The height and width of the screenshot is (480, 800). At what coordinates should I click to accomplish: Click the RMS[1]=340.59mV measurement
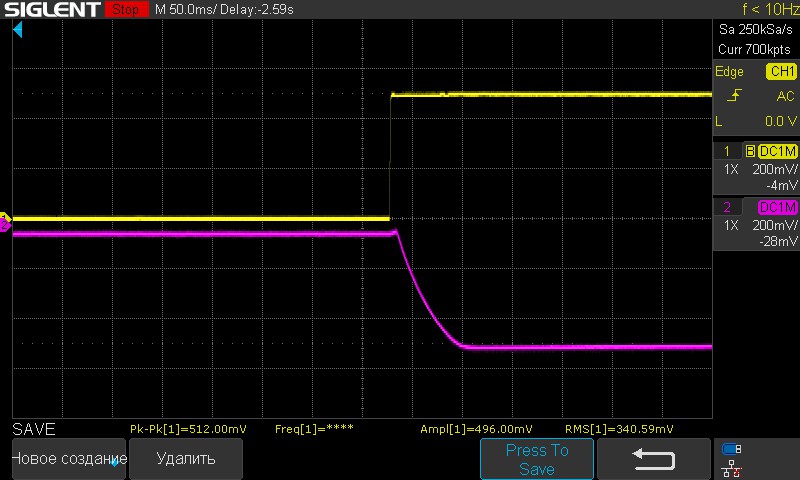(619, 429)
